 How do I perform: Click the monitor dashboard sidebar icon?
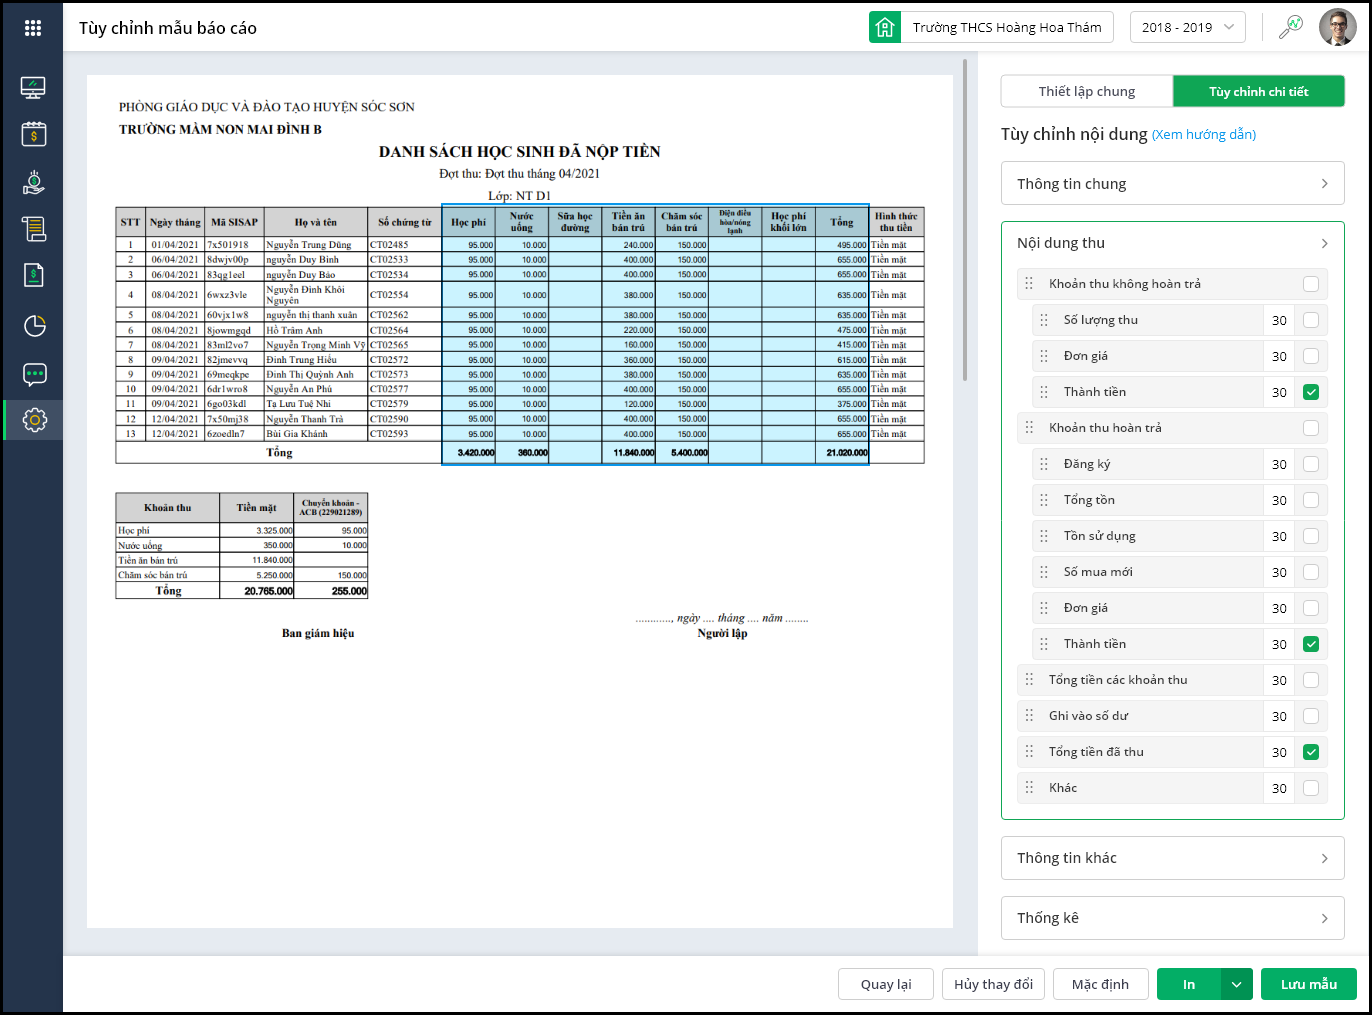(x=33, y=88)
